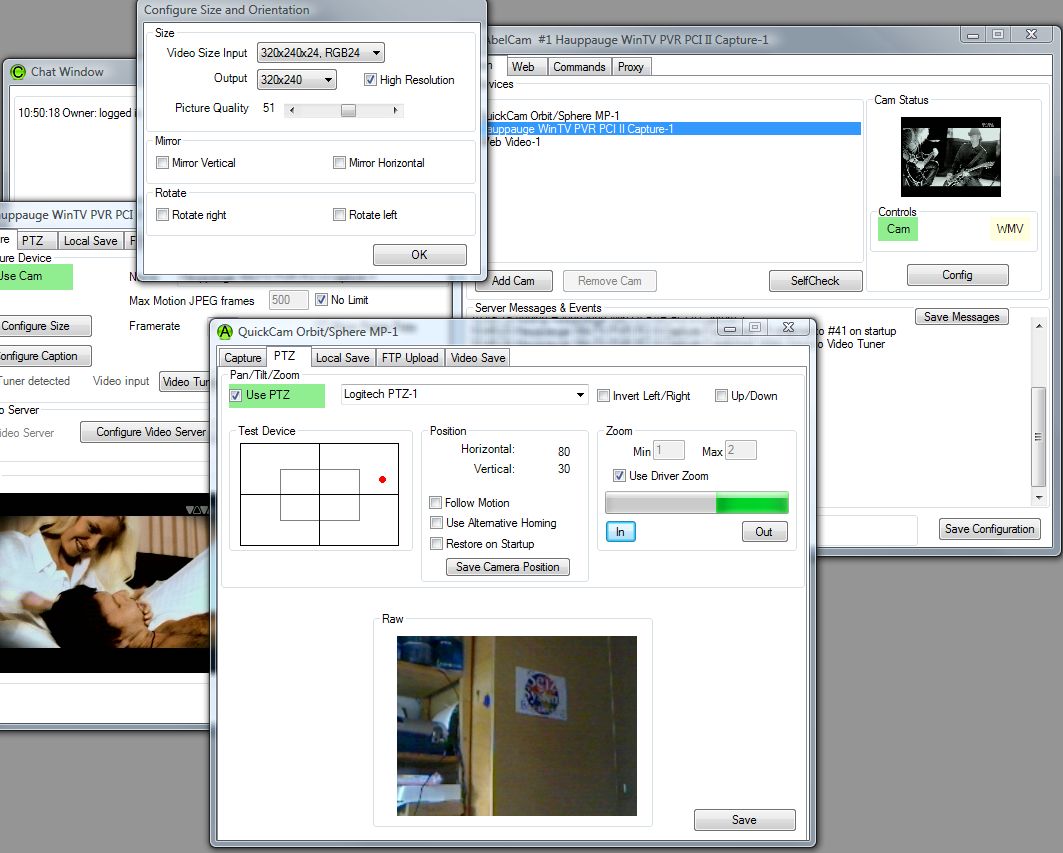This screenshot has height=853, width=1063.
Task: Click the QuickCam window green A icon
Action: pyautogui.click(x=225, y=332)
